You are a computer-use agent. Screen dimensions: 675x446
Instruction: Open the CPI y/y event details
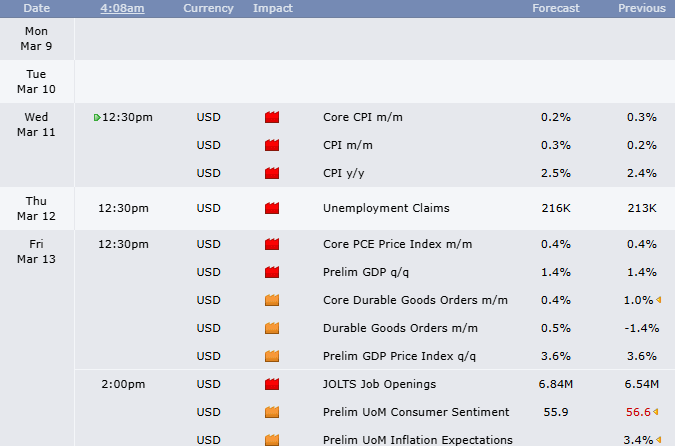pyautogui.click(x=344, y=173)
